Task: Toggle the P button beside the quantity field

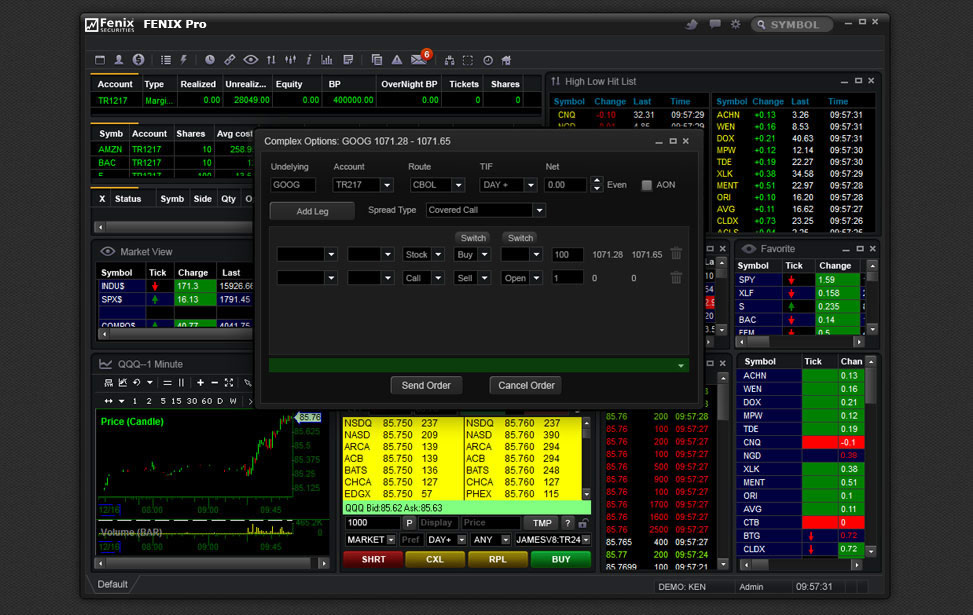Action: [x=409, y=523]
